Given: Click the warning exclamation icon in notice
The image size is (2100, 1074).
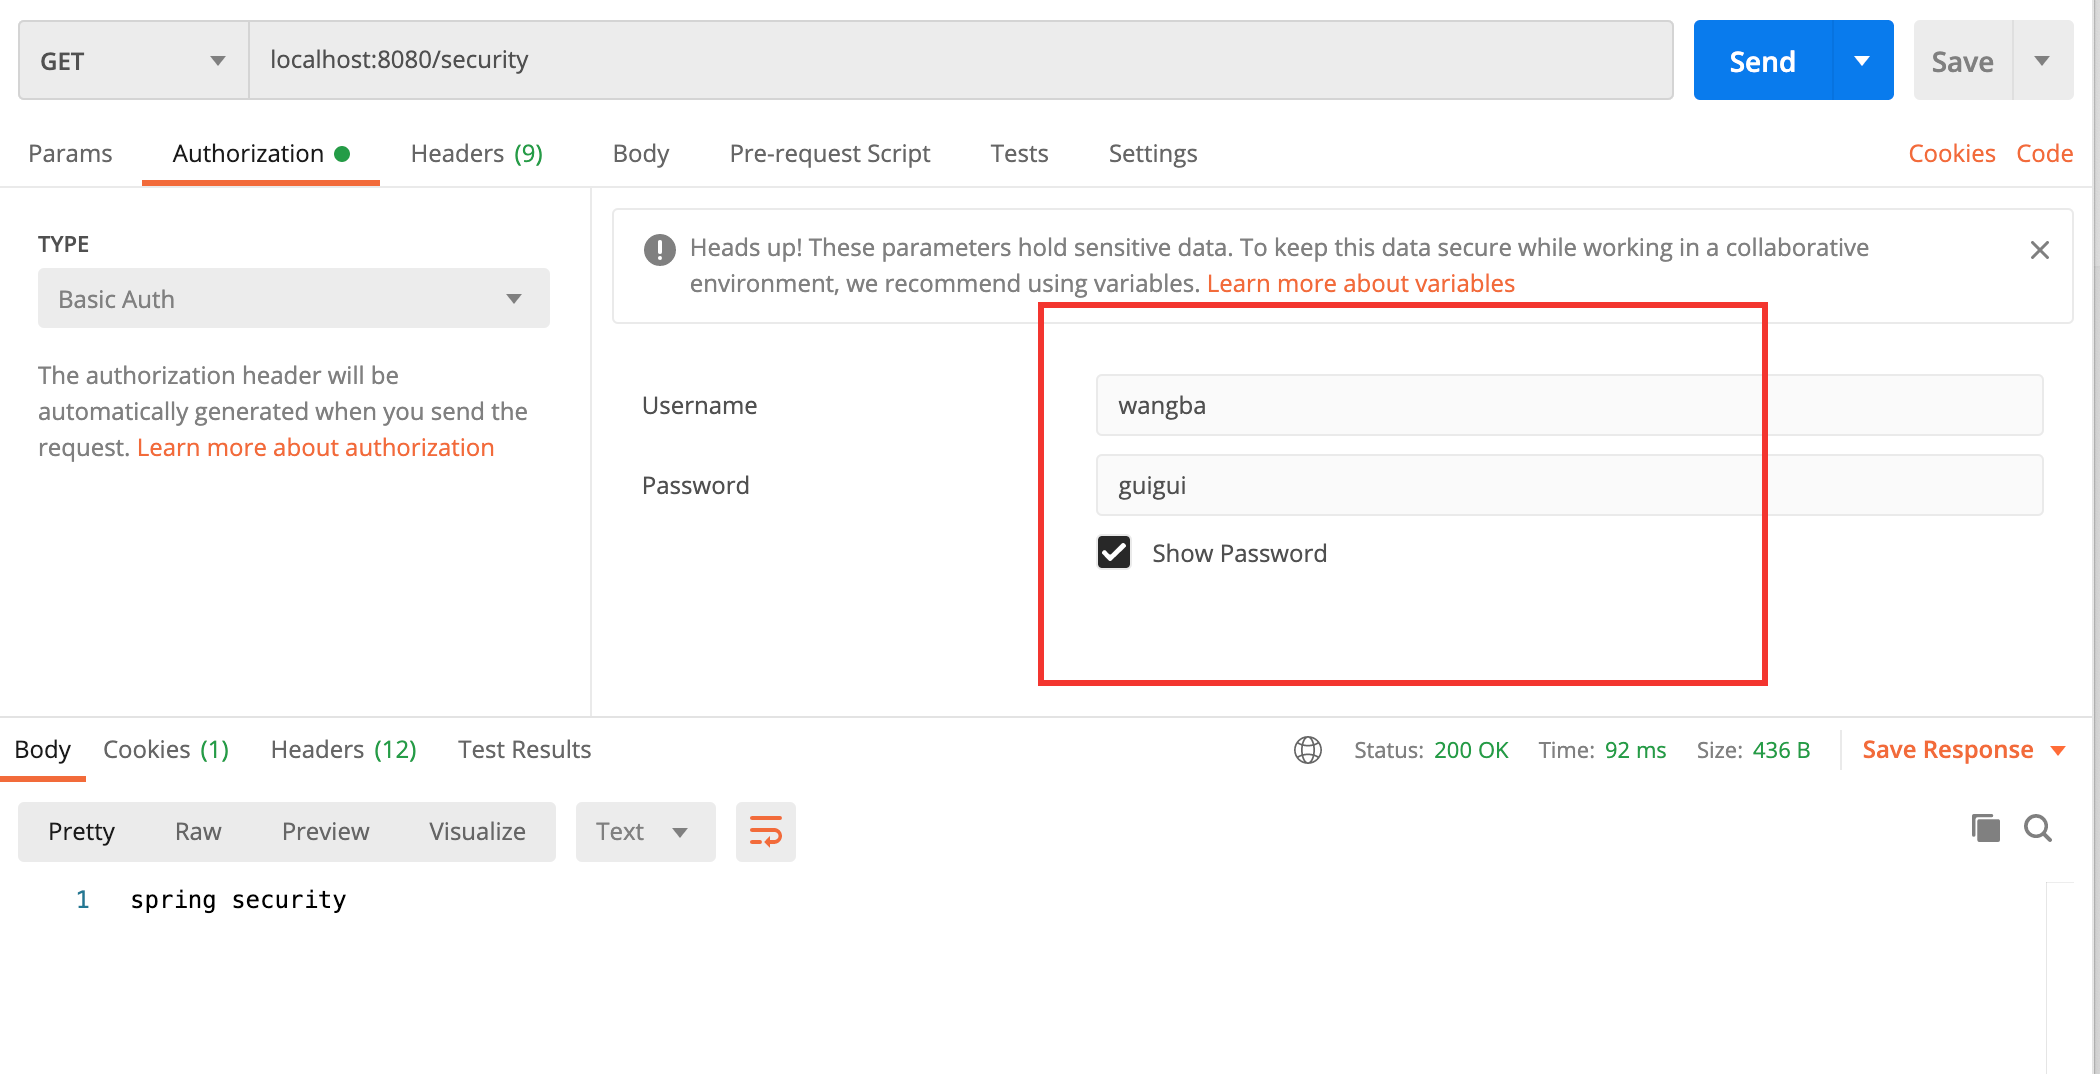Looking at the screenshot, I should click(659, 249).
